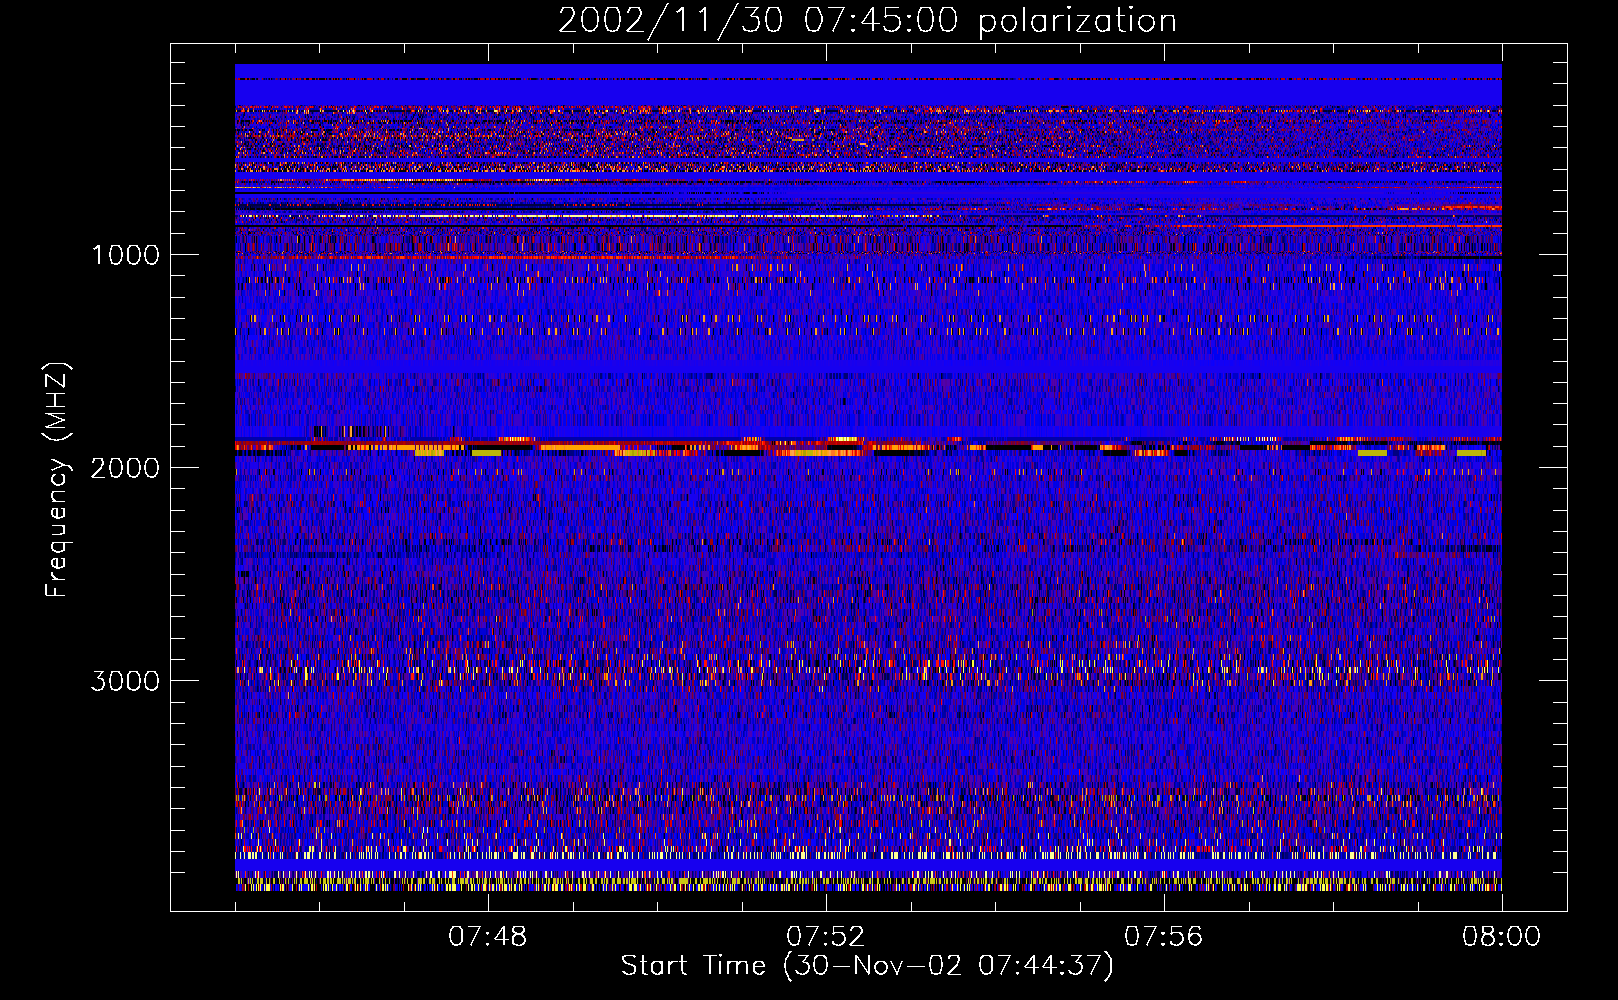Select the "Frequency (MHZ)" y-axis label
1618x1000 pixels.
[x=56, y=480]
